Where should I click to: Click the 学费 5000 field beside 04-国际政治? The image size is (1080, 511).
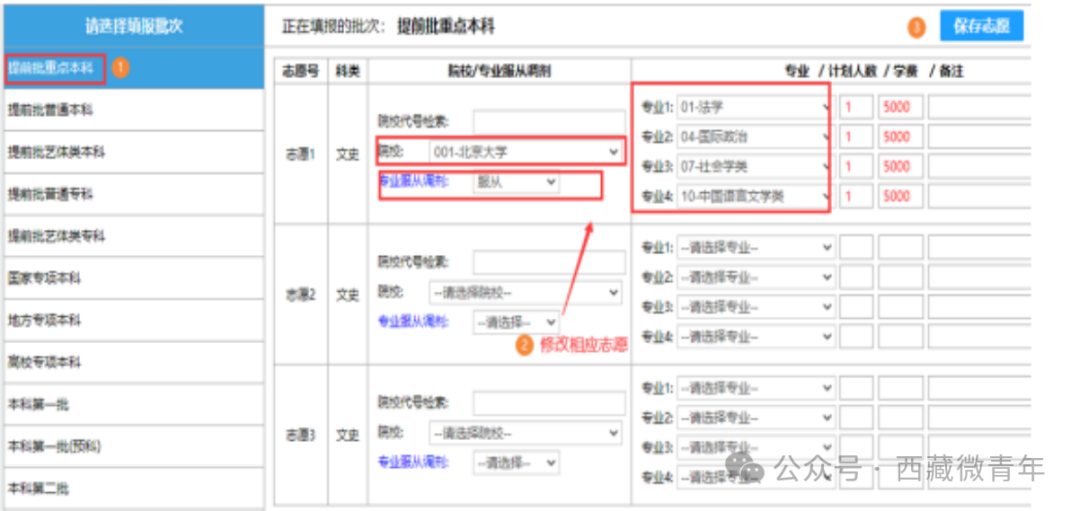[900, 137]
